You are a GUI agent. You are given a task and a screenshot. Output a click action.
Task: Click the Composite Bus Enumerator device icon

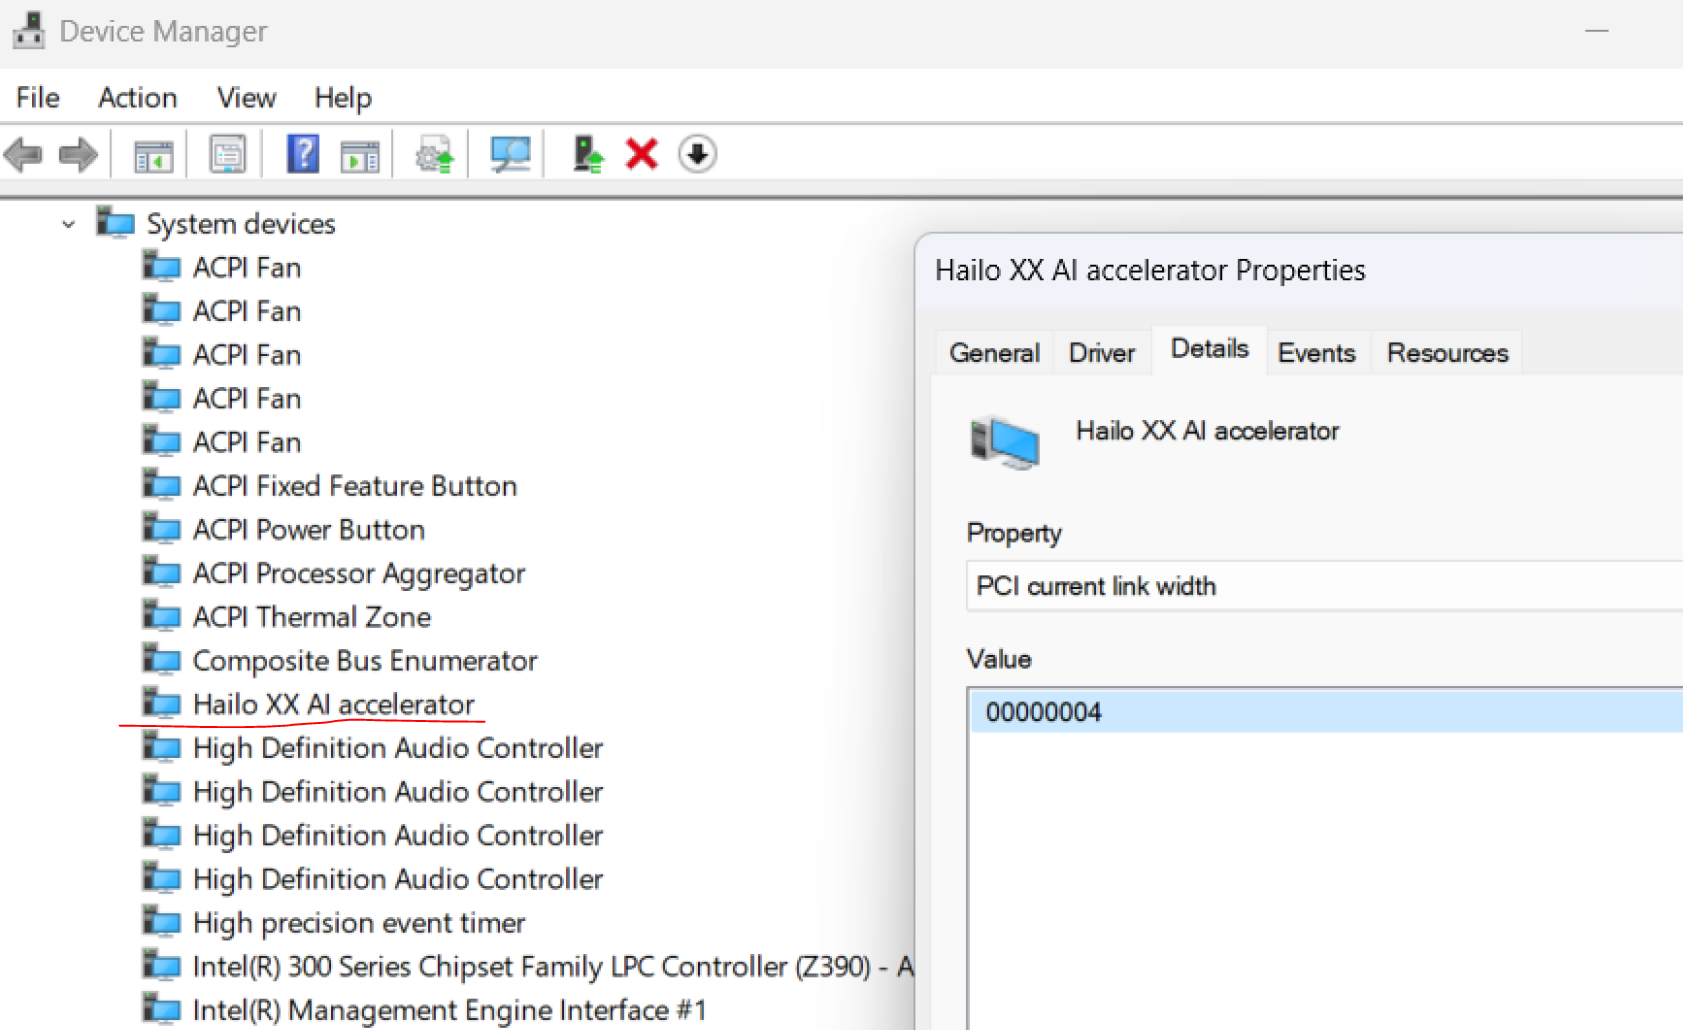click(x=161, y=660)
